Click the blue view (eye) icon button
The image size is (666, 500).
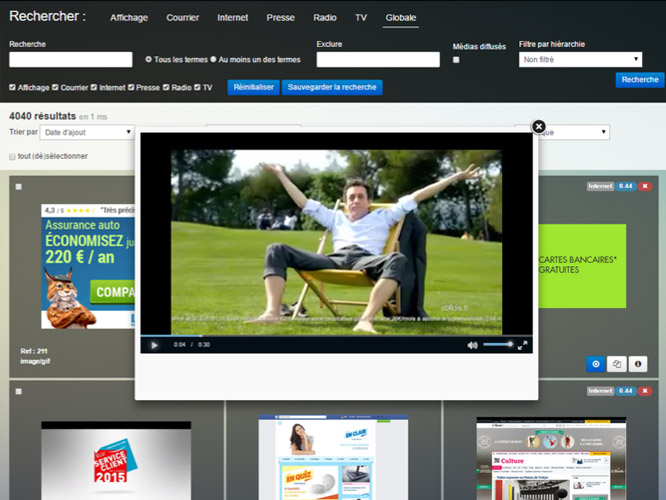[x=595, y=364]
